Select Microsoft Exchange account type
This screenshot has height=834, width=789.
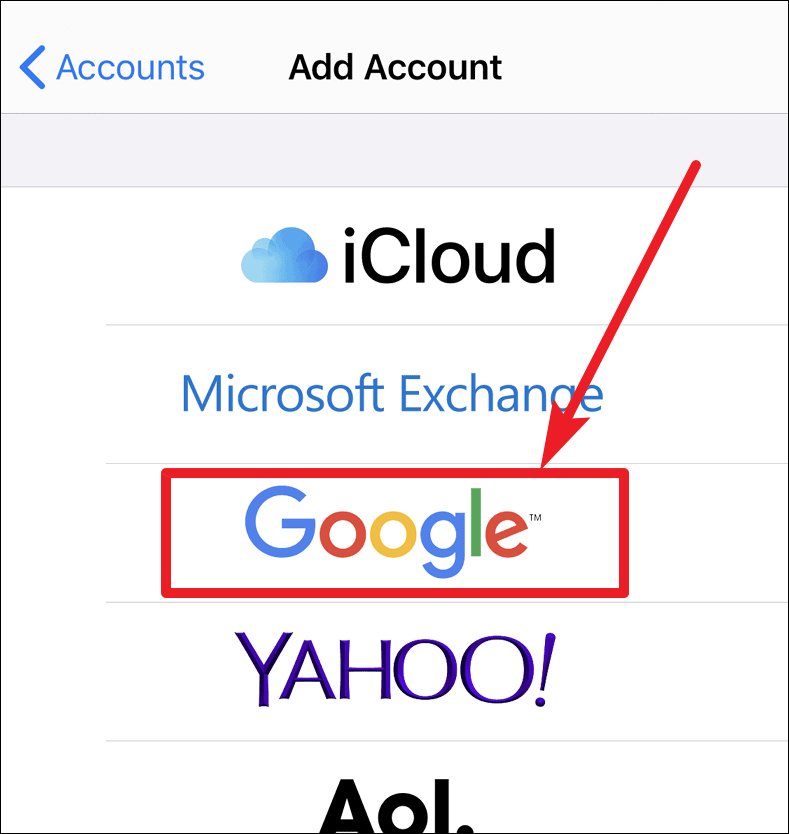(x=392, y=394)
